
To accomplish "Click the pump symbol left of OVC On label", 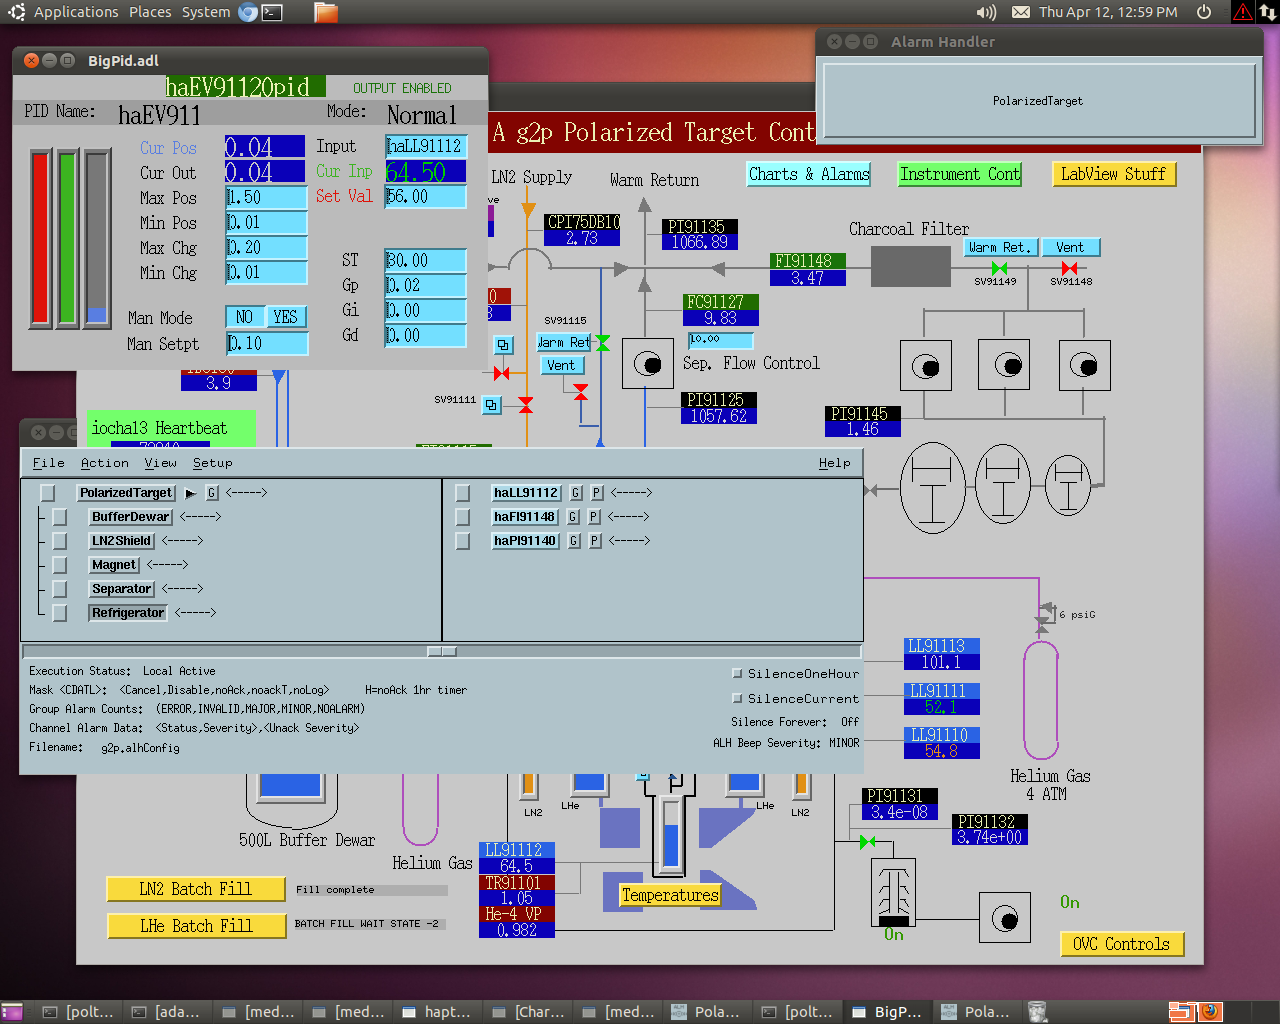I will pyautogui.click(x=1005, y=918).
